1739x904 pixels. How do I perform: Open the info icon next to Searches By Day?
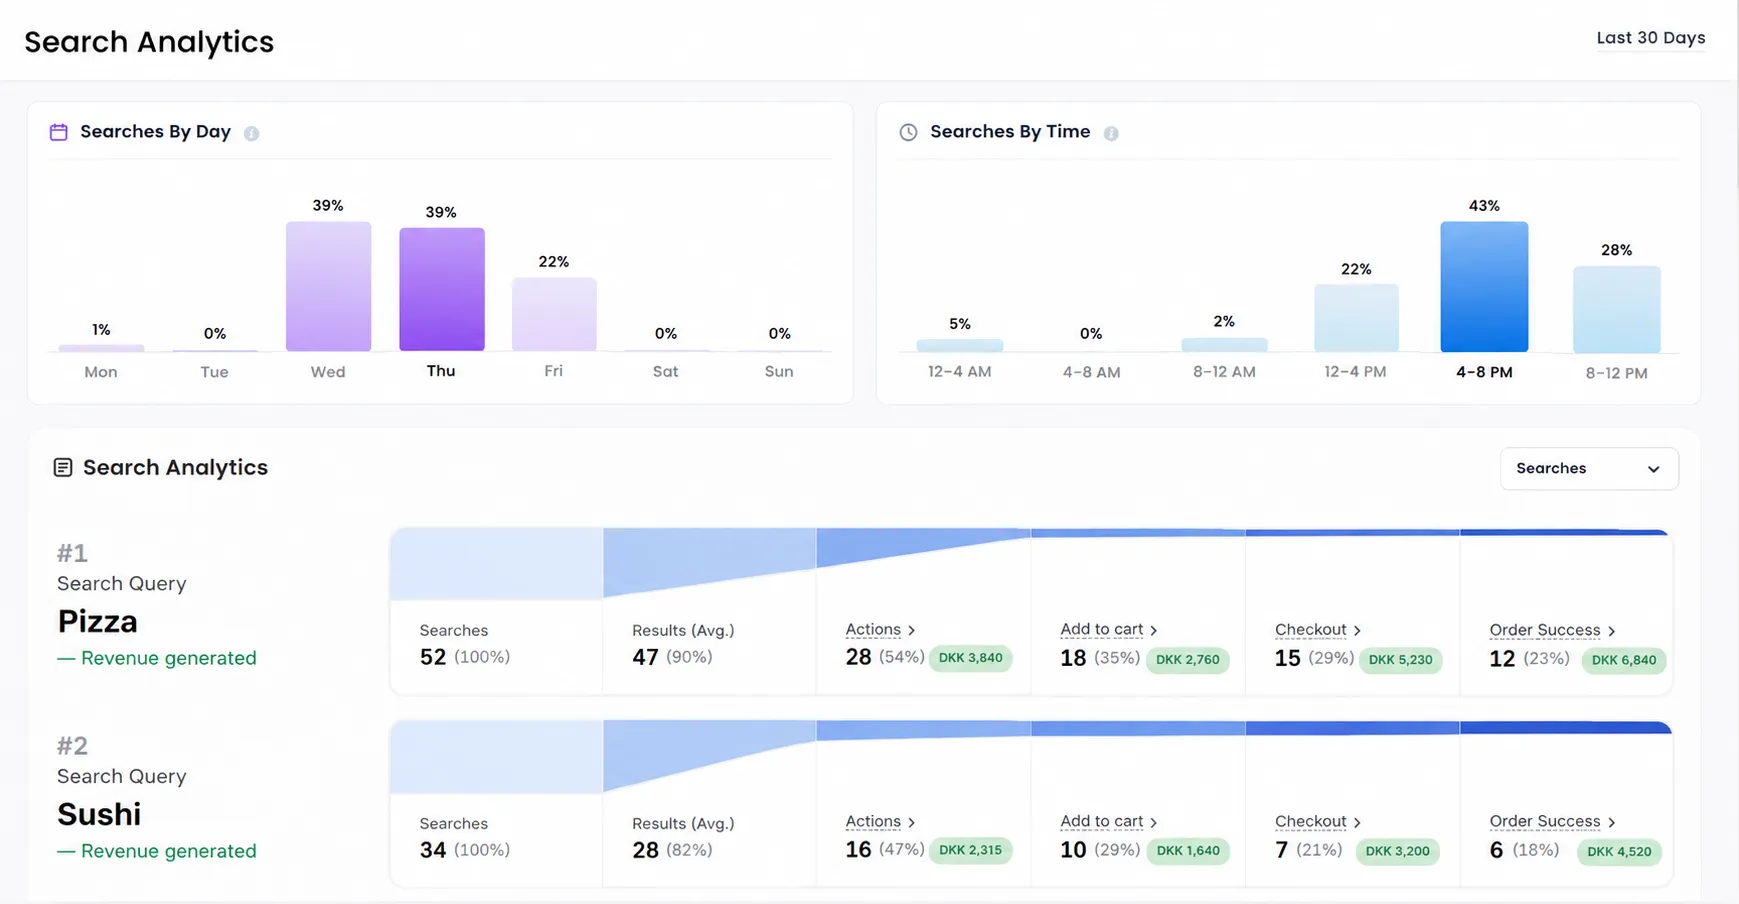(251, 133)
